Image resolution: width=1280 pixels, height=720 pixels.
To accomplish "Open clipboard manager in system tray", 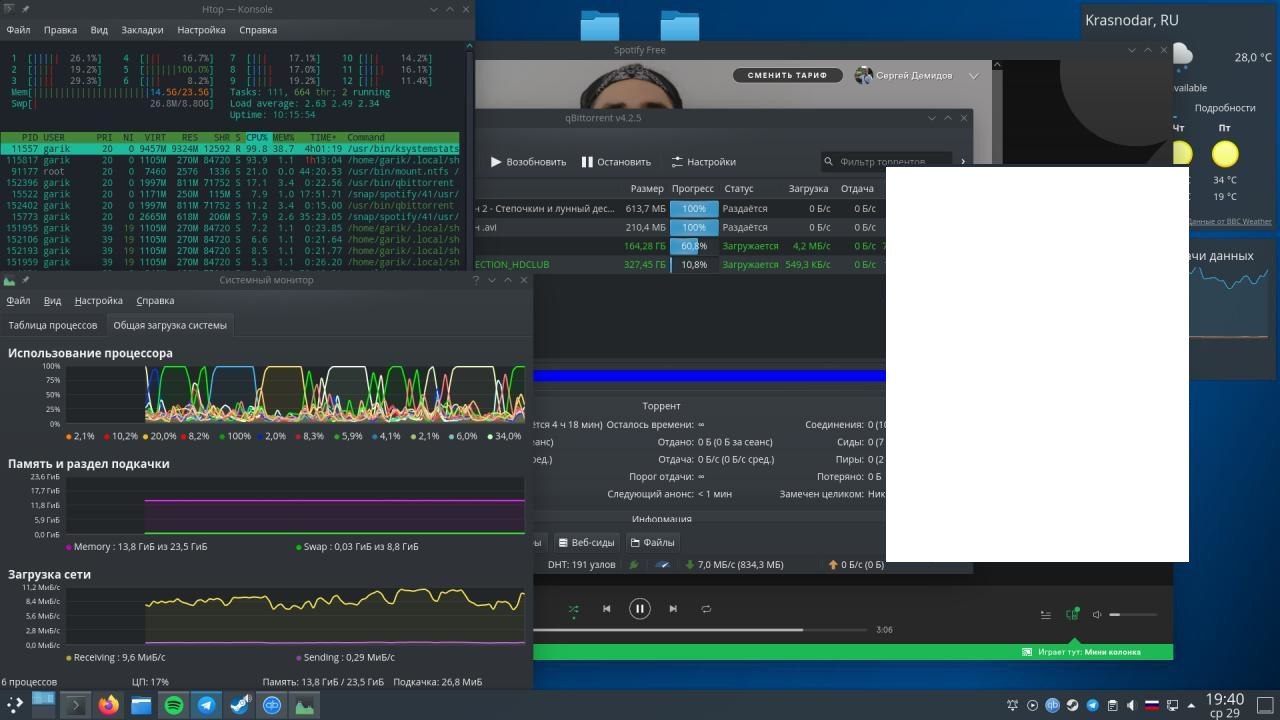I will (x=1112, y=705).
